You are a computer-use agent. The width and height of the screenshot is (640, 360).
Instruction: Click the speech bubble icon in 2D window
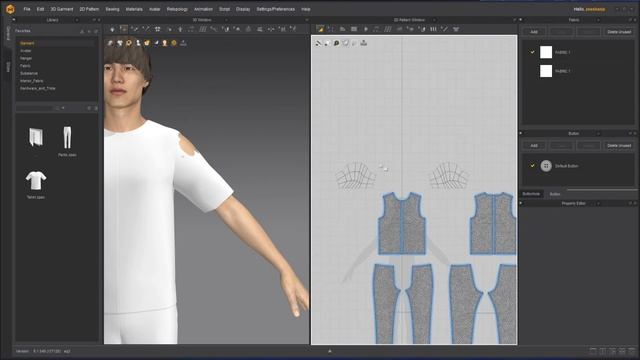click(x=336, y=43)
